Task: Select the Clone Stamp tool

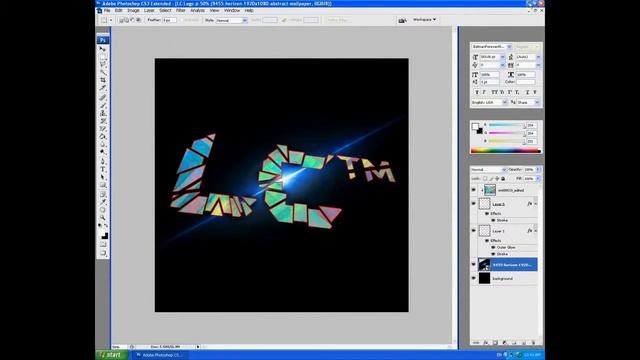Action: coord(103,113)
